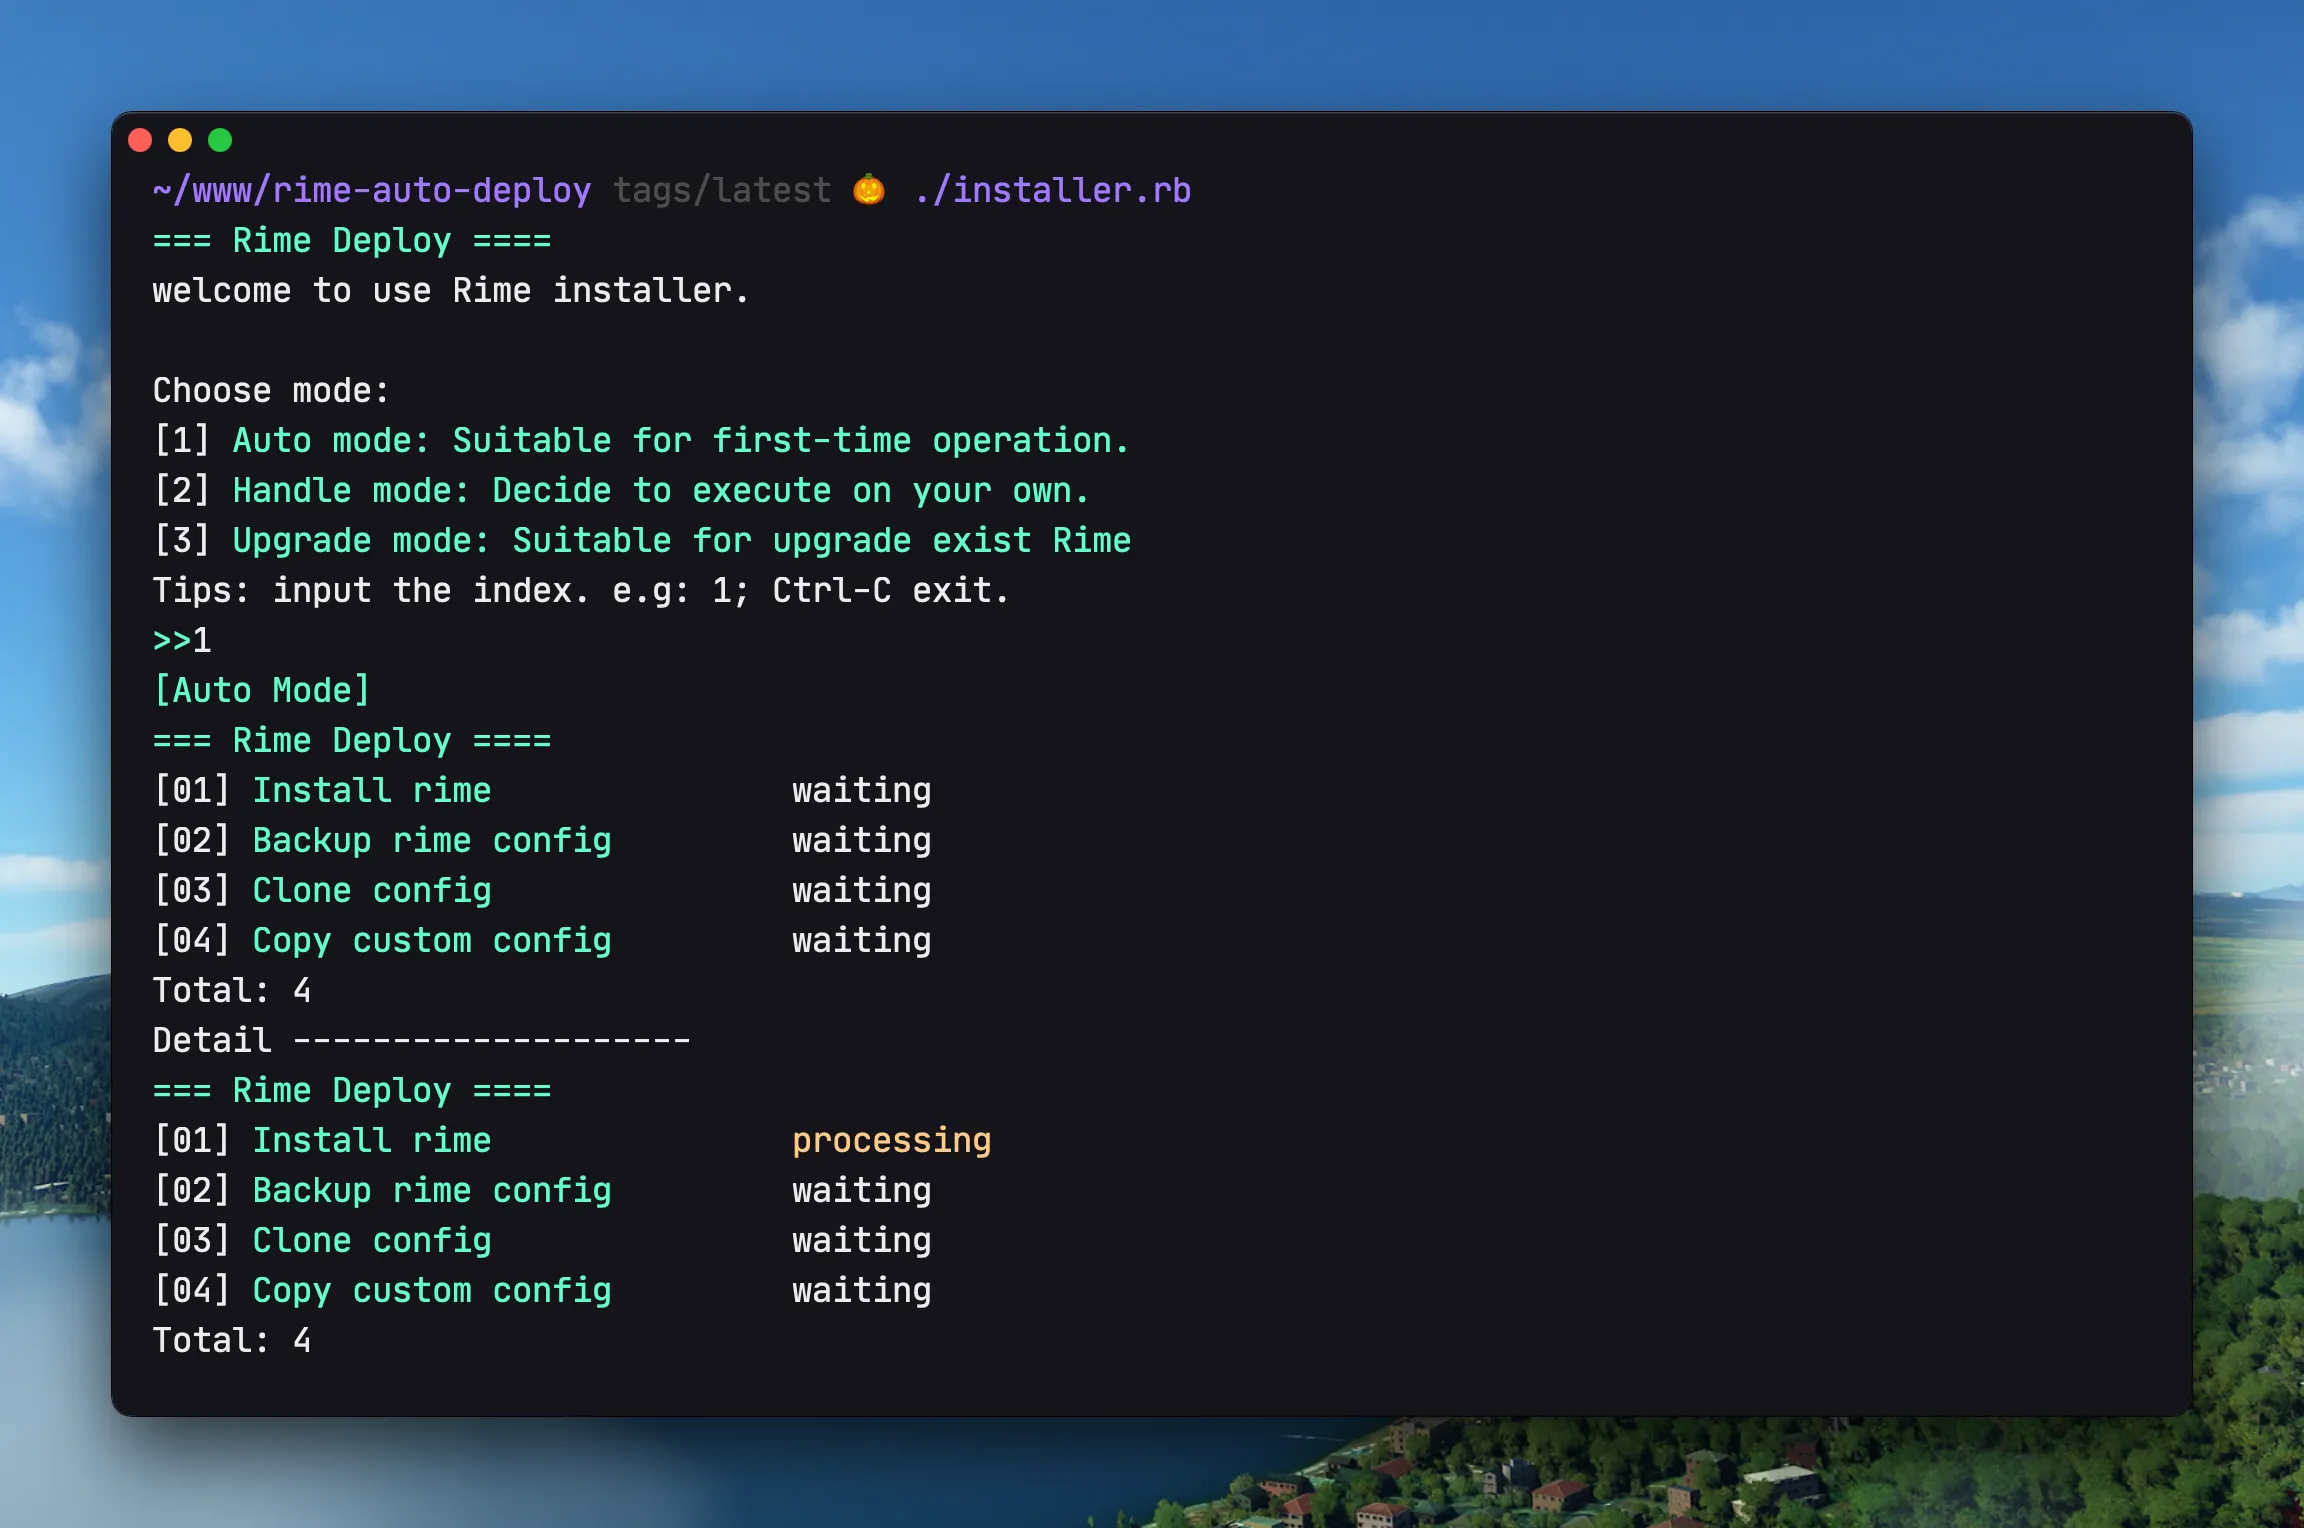This screenshot has width=2304, height=1528.
Task: Click the yellow minimize window button
Action: point(180,140)
